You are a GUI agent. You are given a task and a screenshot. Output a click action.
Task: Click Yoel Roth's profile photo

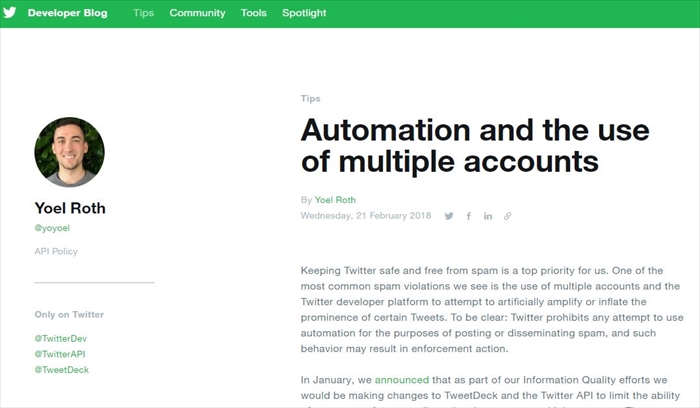click(x=69, y=152)
